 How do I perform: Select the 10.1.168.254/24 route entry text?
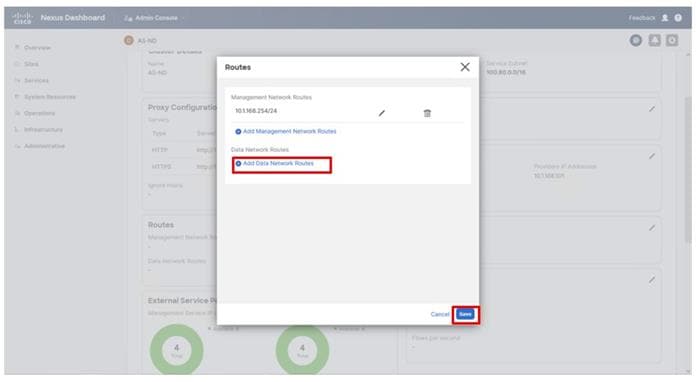click(x=256, y=111)
